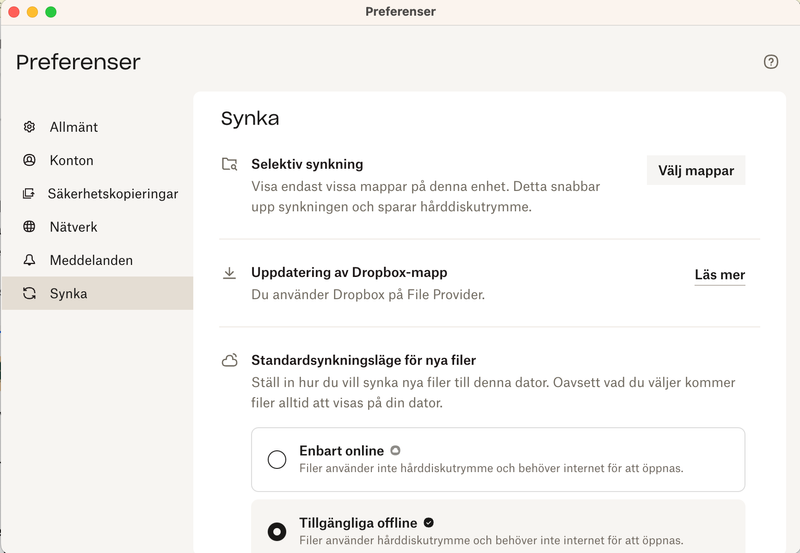
Task: Click the Meddelanden bell icon
Action: pos(30,260)
